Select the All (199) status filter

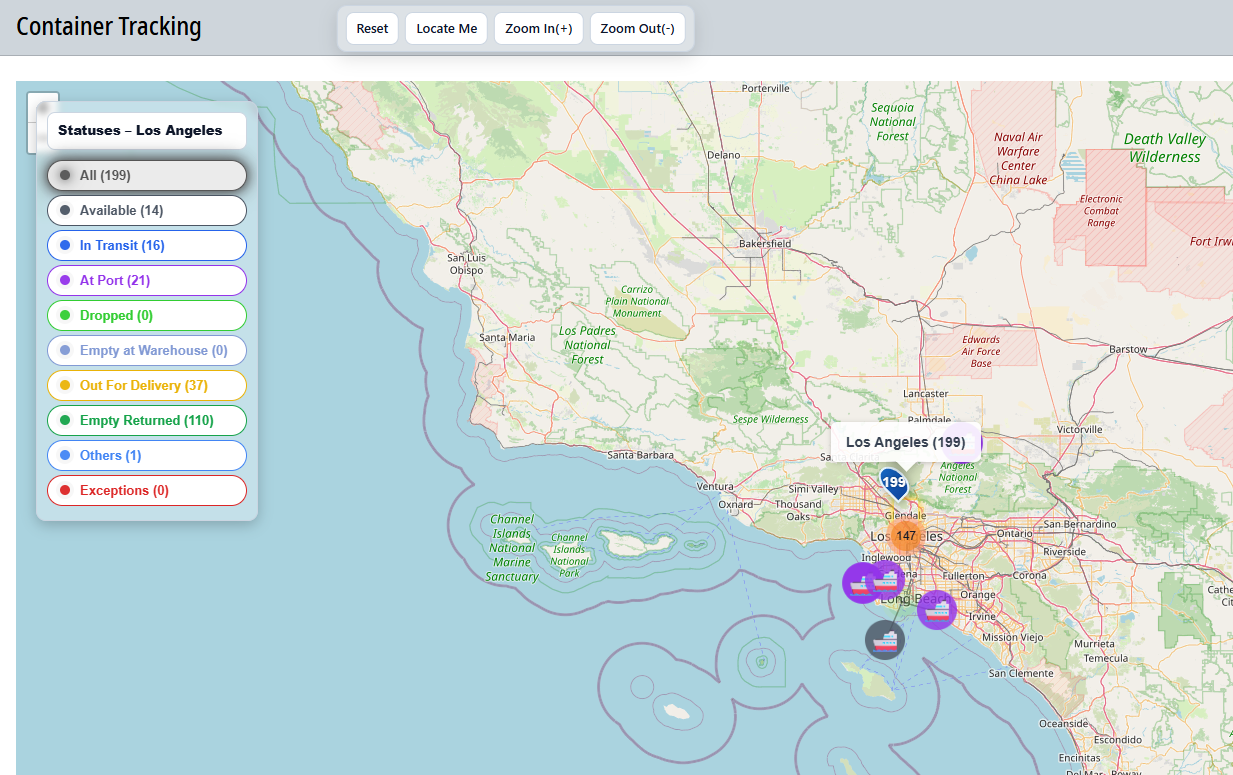pos(147,176)
